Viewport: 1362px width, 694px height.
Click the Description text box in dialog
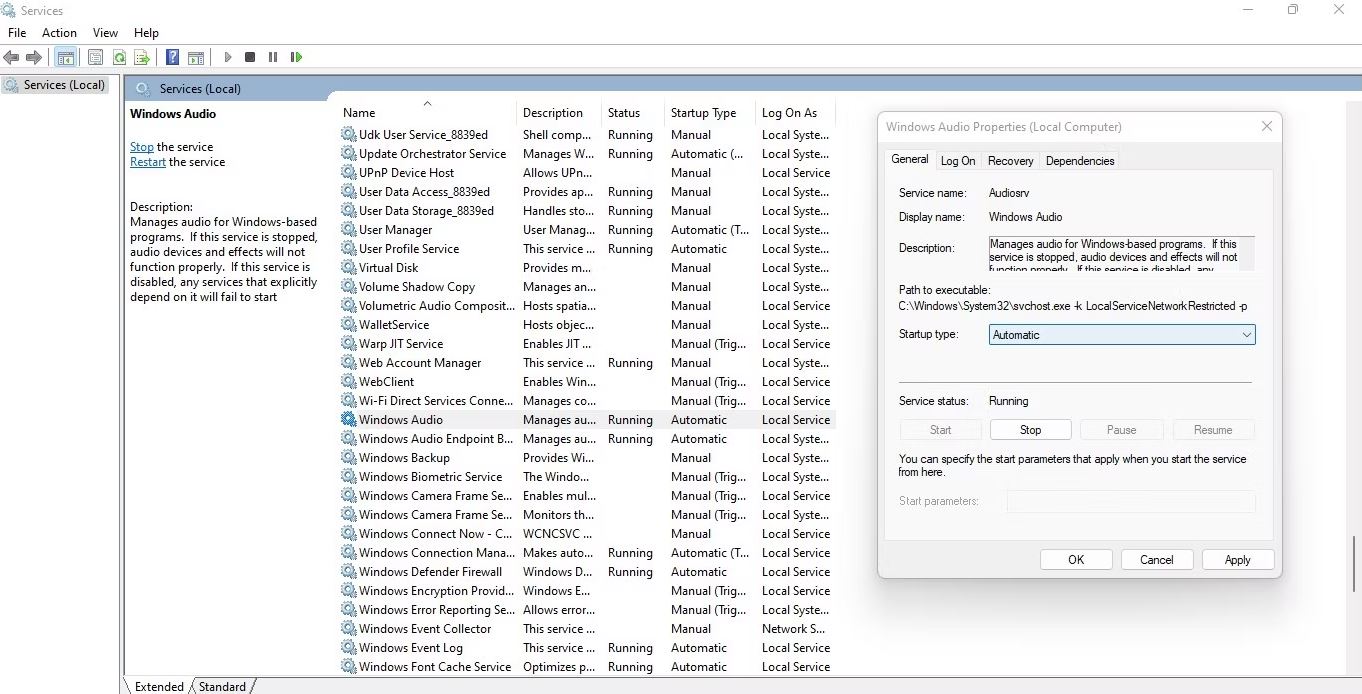(x=1122, y=253)
